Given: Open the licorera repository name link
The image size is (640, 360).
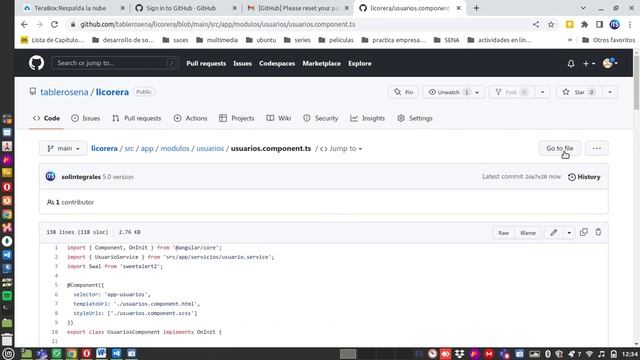Looking at the screenshot, I should tap(112, 92).
